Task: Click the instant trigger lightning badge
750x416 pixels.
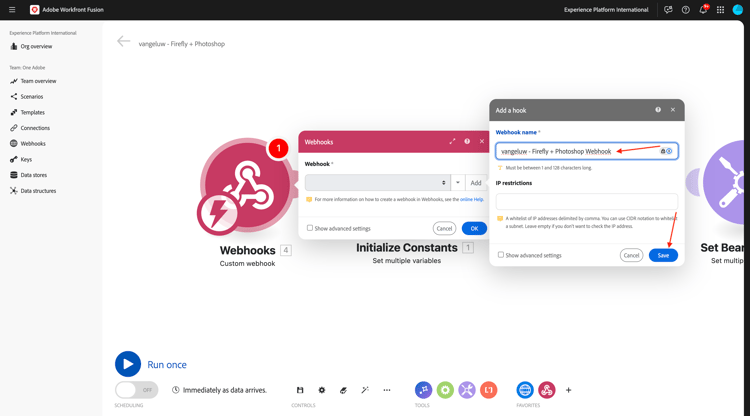Action: click(x=218, y=214)
